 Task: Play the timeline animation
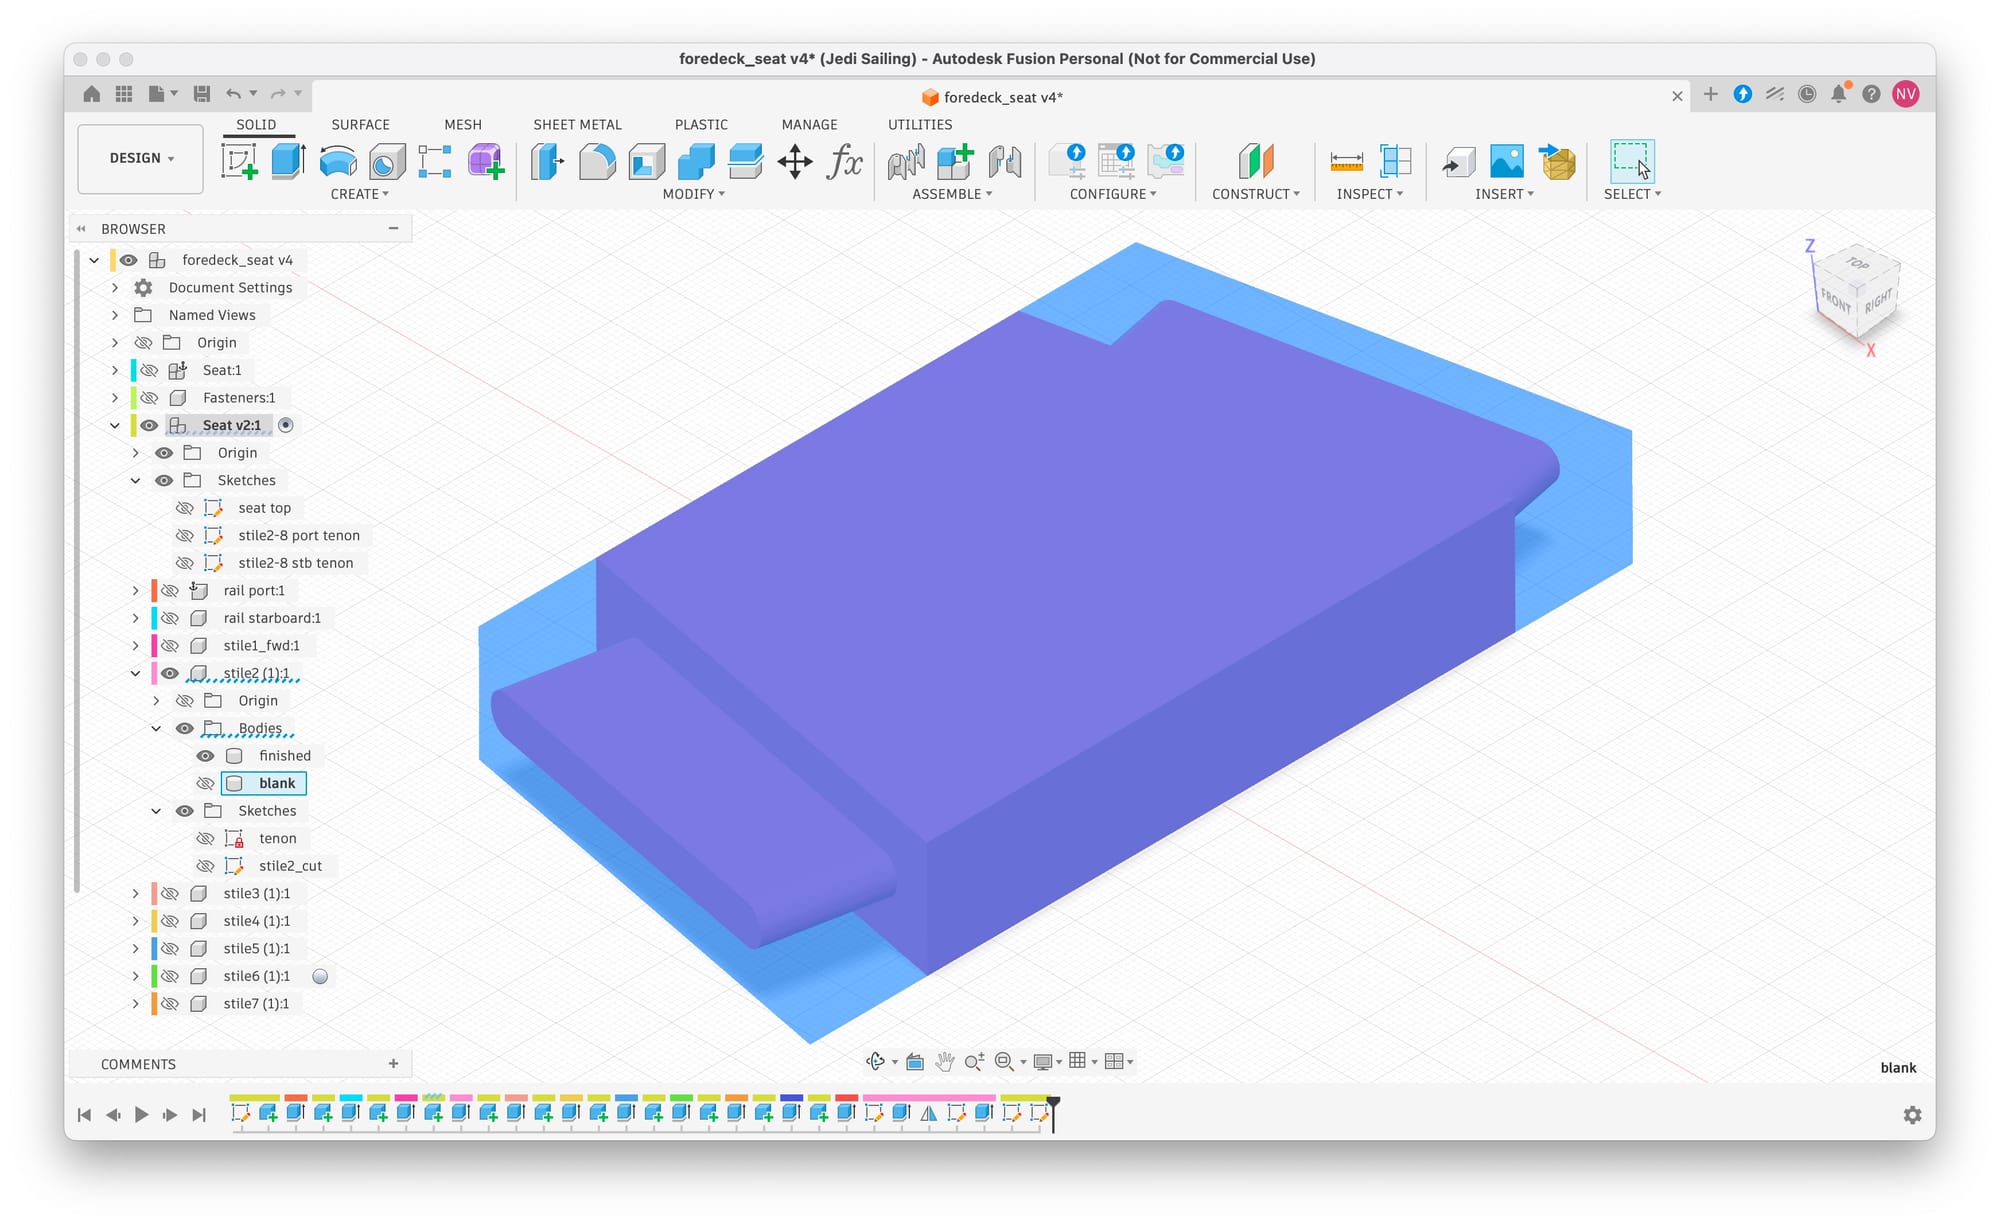(142, 1115)
